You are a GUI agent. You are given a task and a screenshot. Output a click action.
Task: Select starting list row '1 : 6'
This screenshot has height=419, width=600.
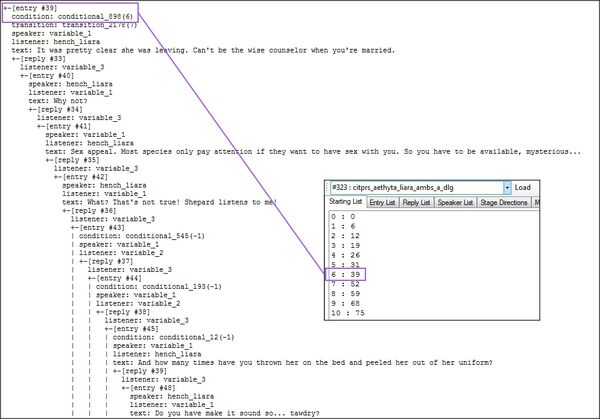(x=343, y=226)
